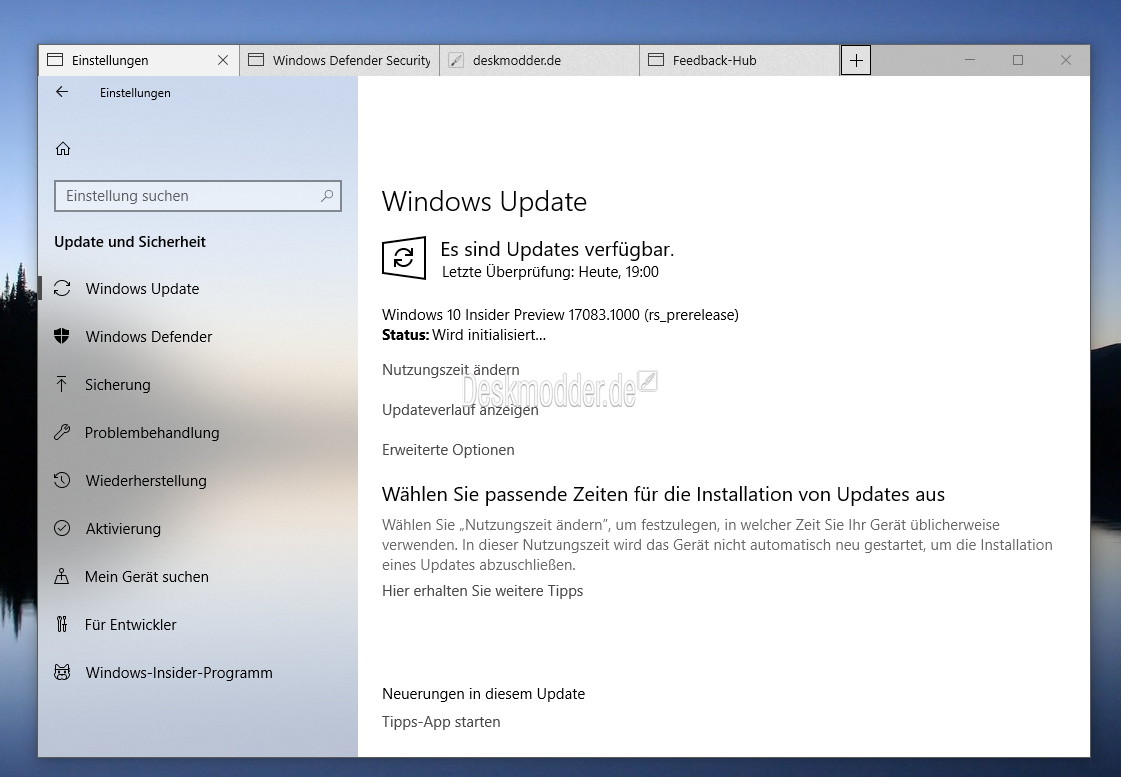Add a new tab with plus button
Image resolution: width=1121 pixels, height=777 pixels.
pos(856,60)
